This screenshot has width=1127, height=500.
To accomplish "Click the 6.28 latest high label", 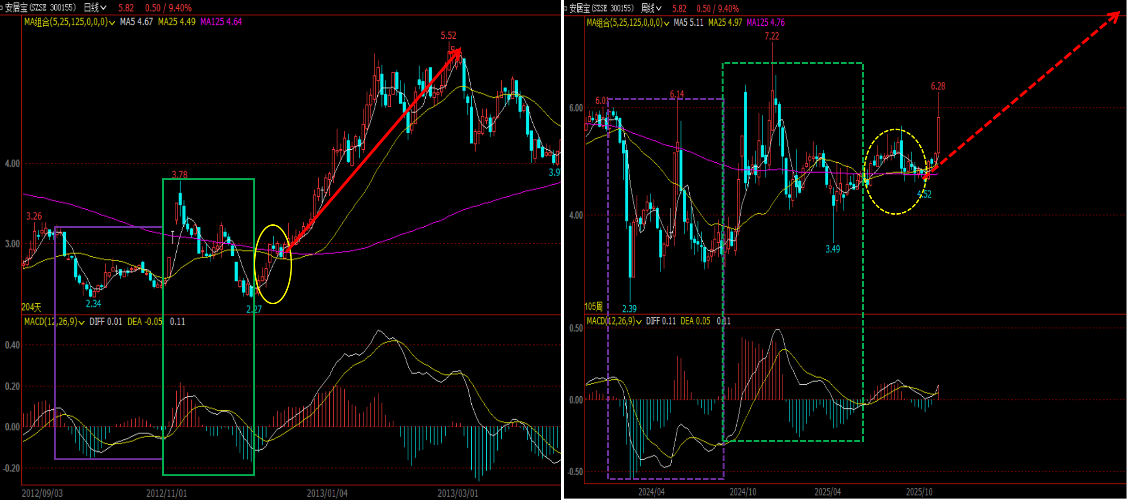I will (x=937, y=86).
